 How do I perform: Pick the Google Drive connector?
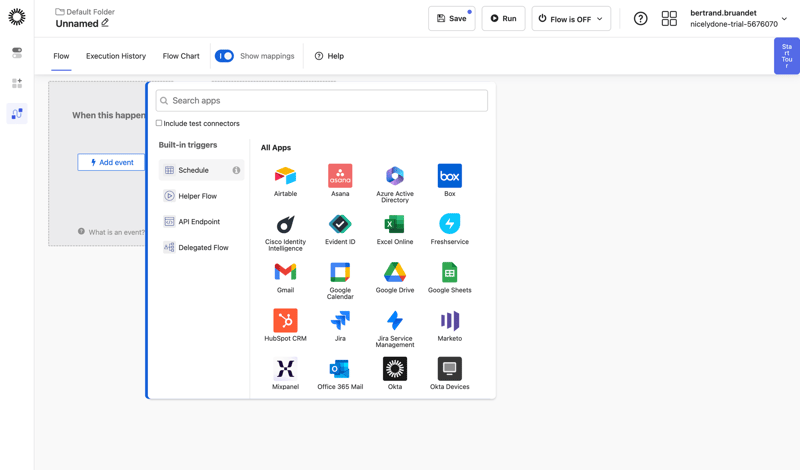pos(395,273)
